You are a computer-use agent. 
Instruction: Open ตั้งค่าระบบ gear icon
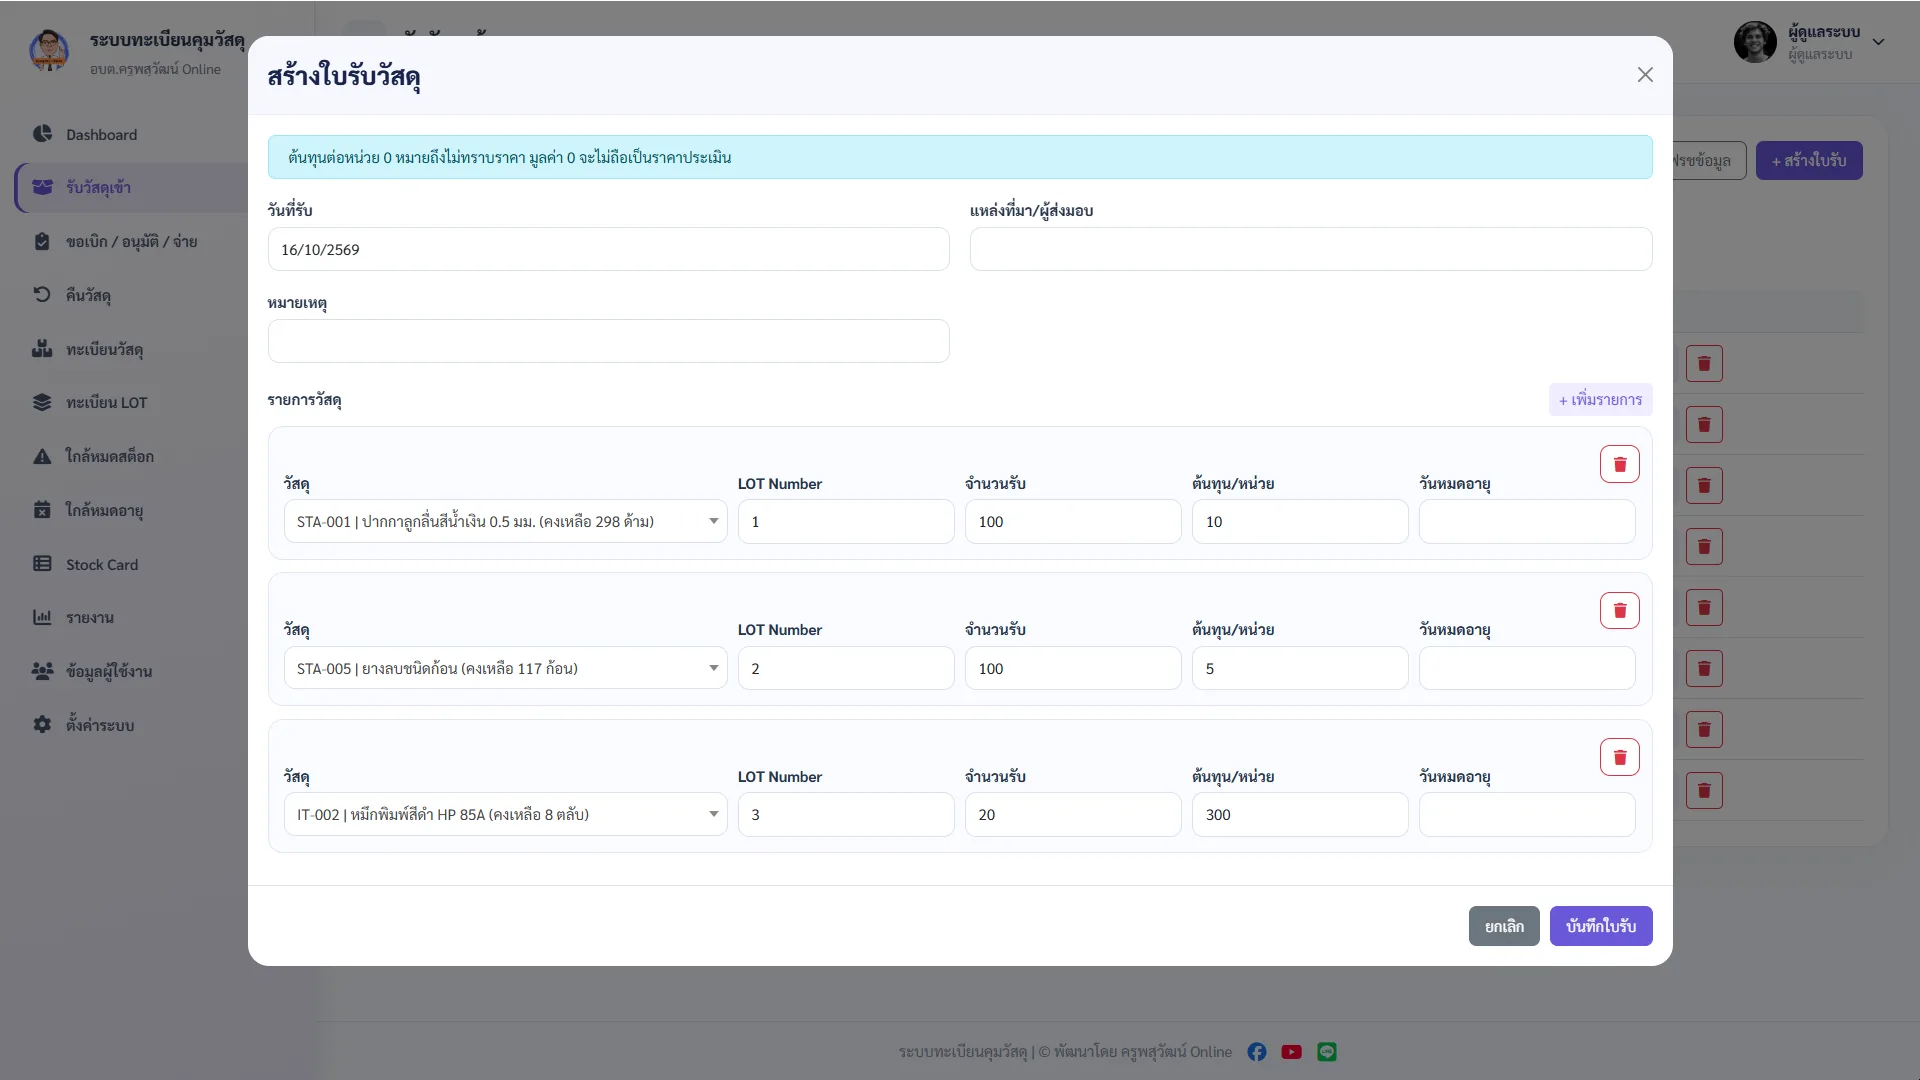click(42, 725)
